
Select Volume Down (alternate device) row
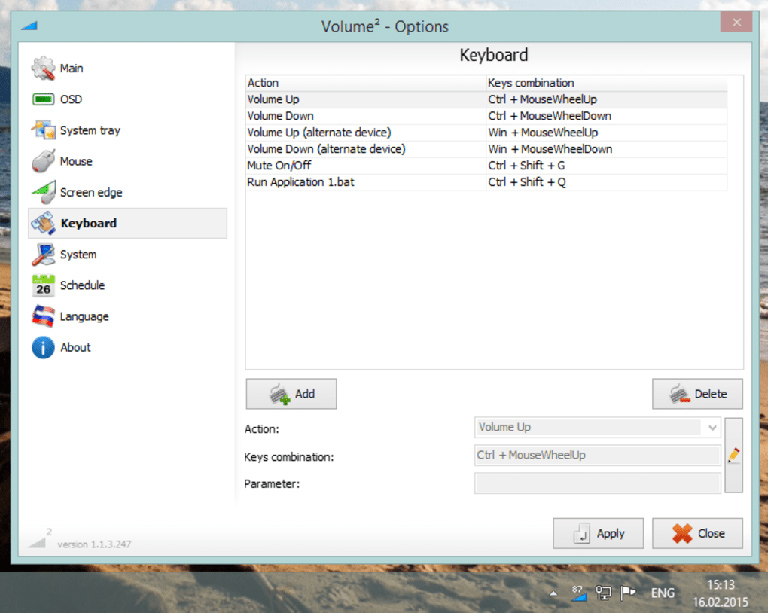[x=486, y=149]
